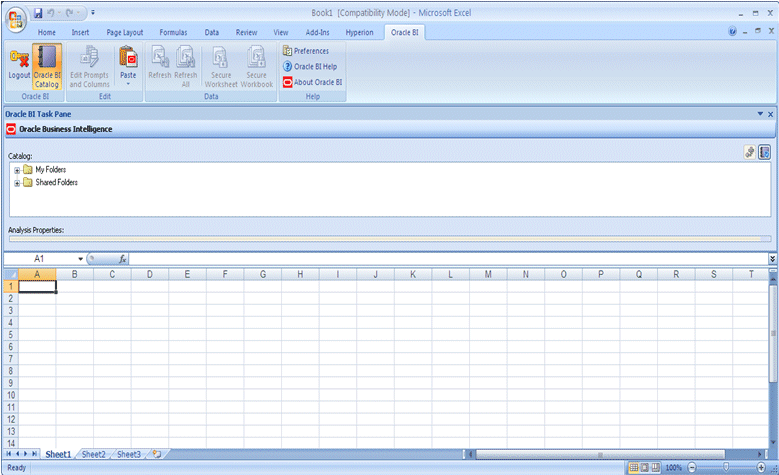Select column A header

coord(37,274)
